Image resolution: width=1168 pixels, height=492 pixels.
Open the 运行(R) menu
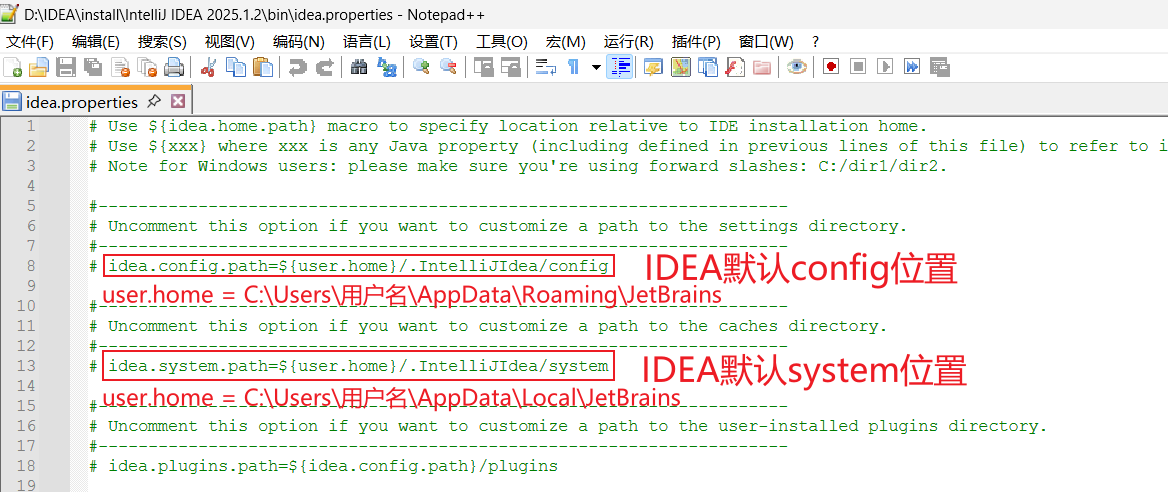point(628,42)
